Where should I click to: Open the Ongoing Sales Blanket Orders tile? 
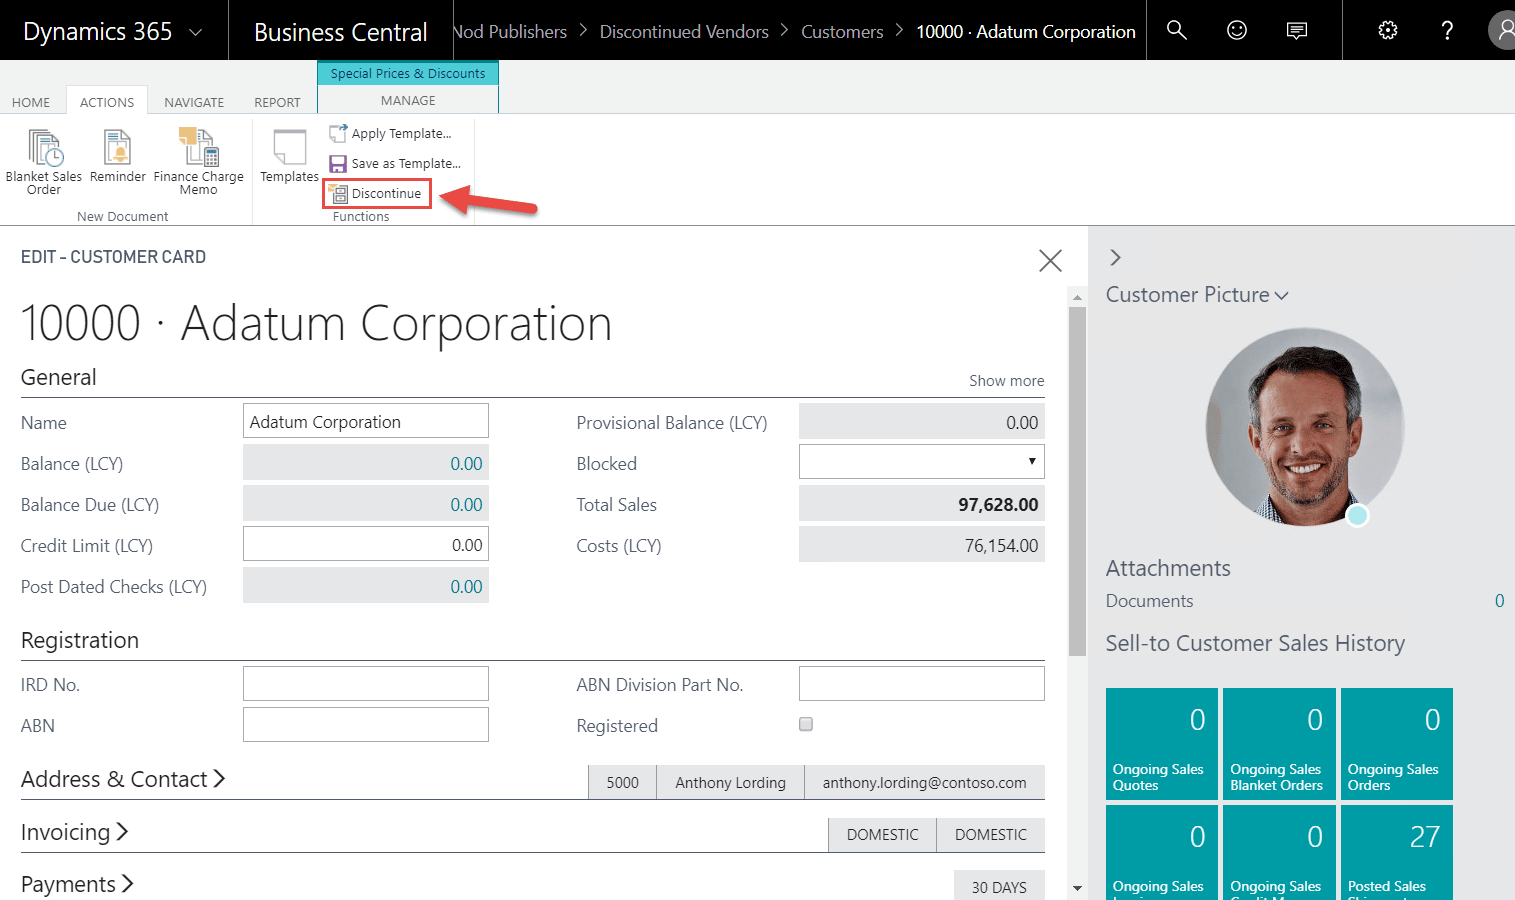(1279, 743)
